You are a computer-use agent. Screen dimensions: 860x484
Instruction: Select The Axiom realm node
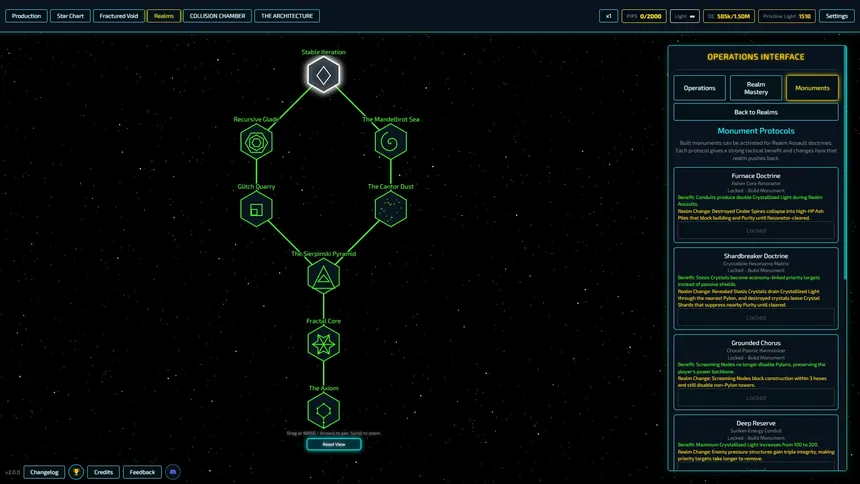pyautogui.click(x=324, y=411)
